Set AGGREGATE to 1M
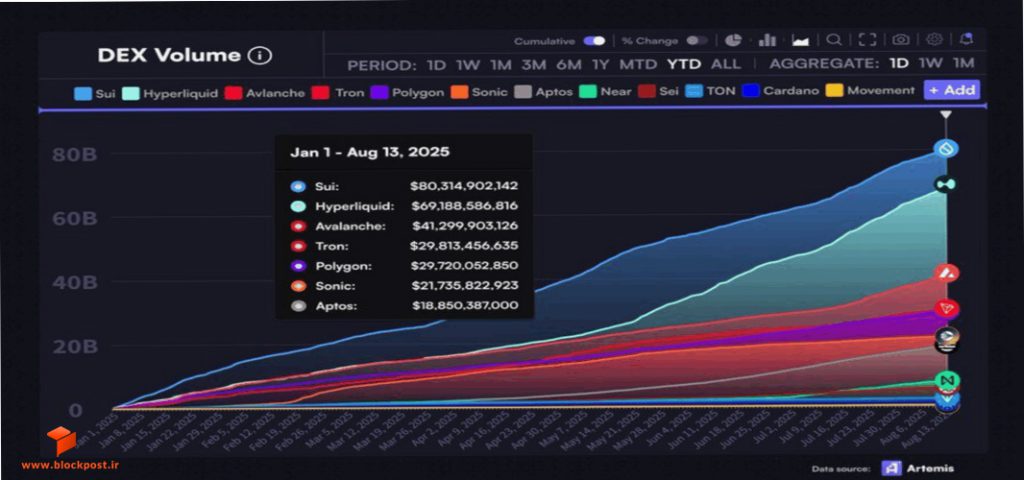The image size is (1024, 480). [x=963, y=63]
